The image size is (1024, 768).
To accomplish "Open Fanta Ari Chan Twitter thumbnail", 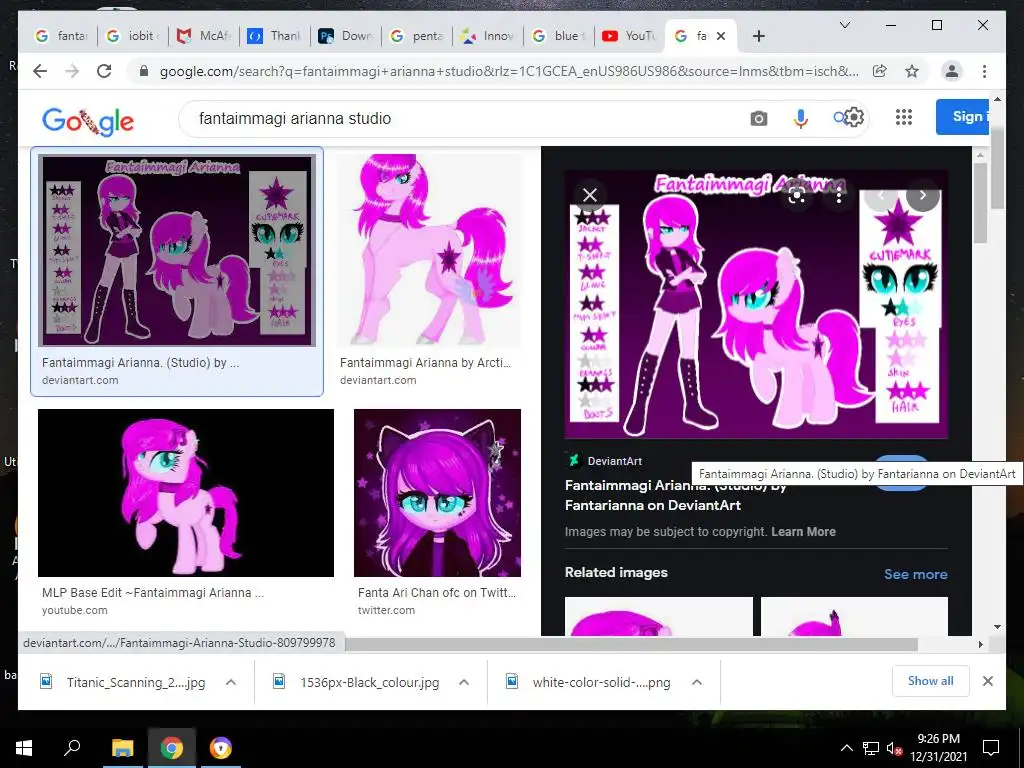I will [438, 493].
